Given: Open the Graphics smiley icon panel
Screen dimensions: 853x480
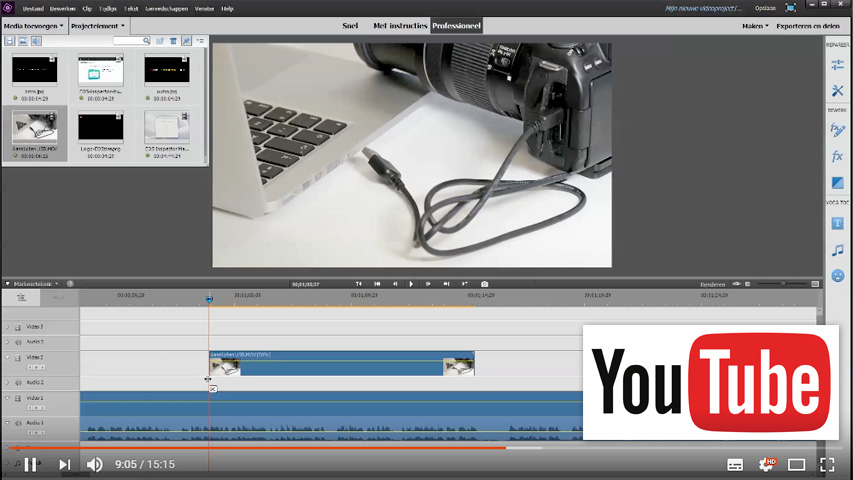Looking at the screenshot, I should tap(837, 275).
